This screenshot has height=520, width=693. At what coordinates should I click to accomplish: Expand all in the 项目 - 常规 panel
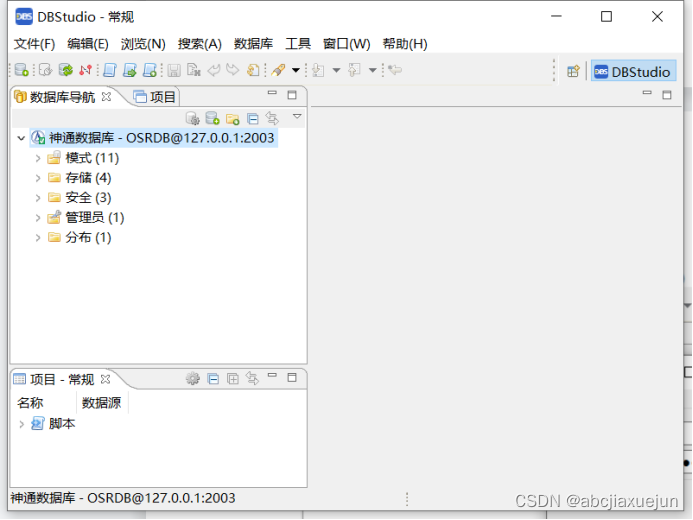click(233, 379)
